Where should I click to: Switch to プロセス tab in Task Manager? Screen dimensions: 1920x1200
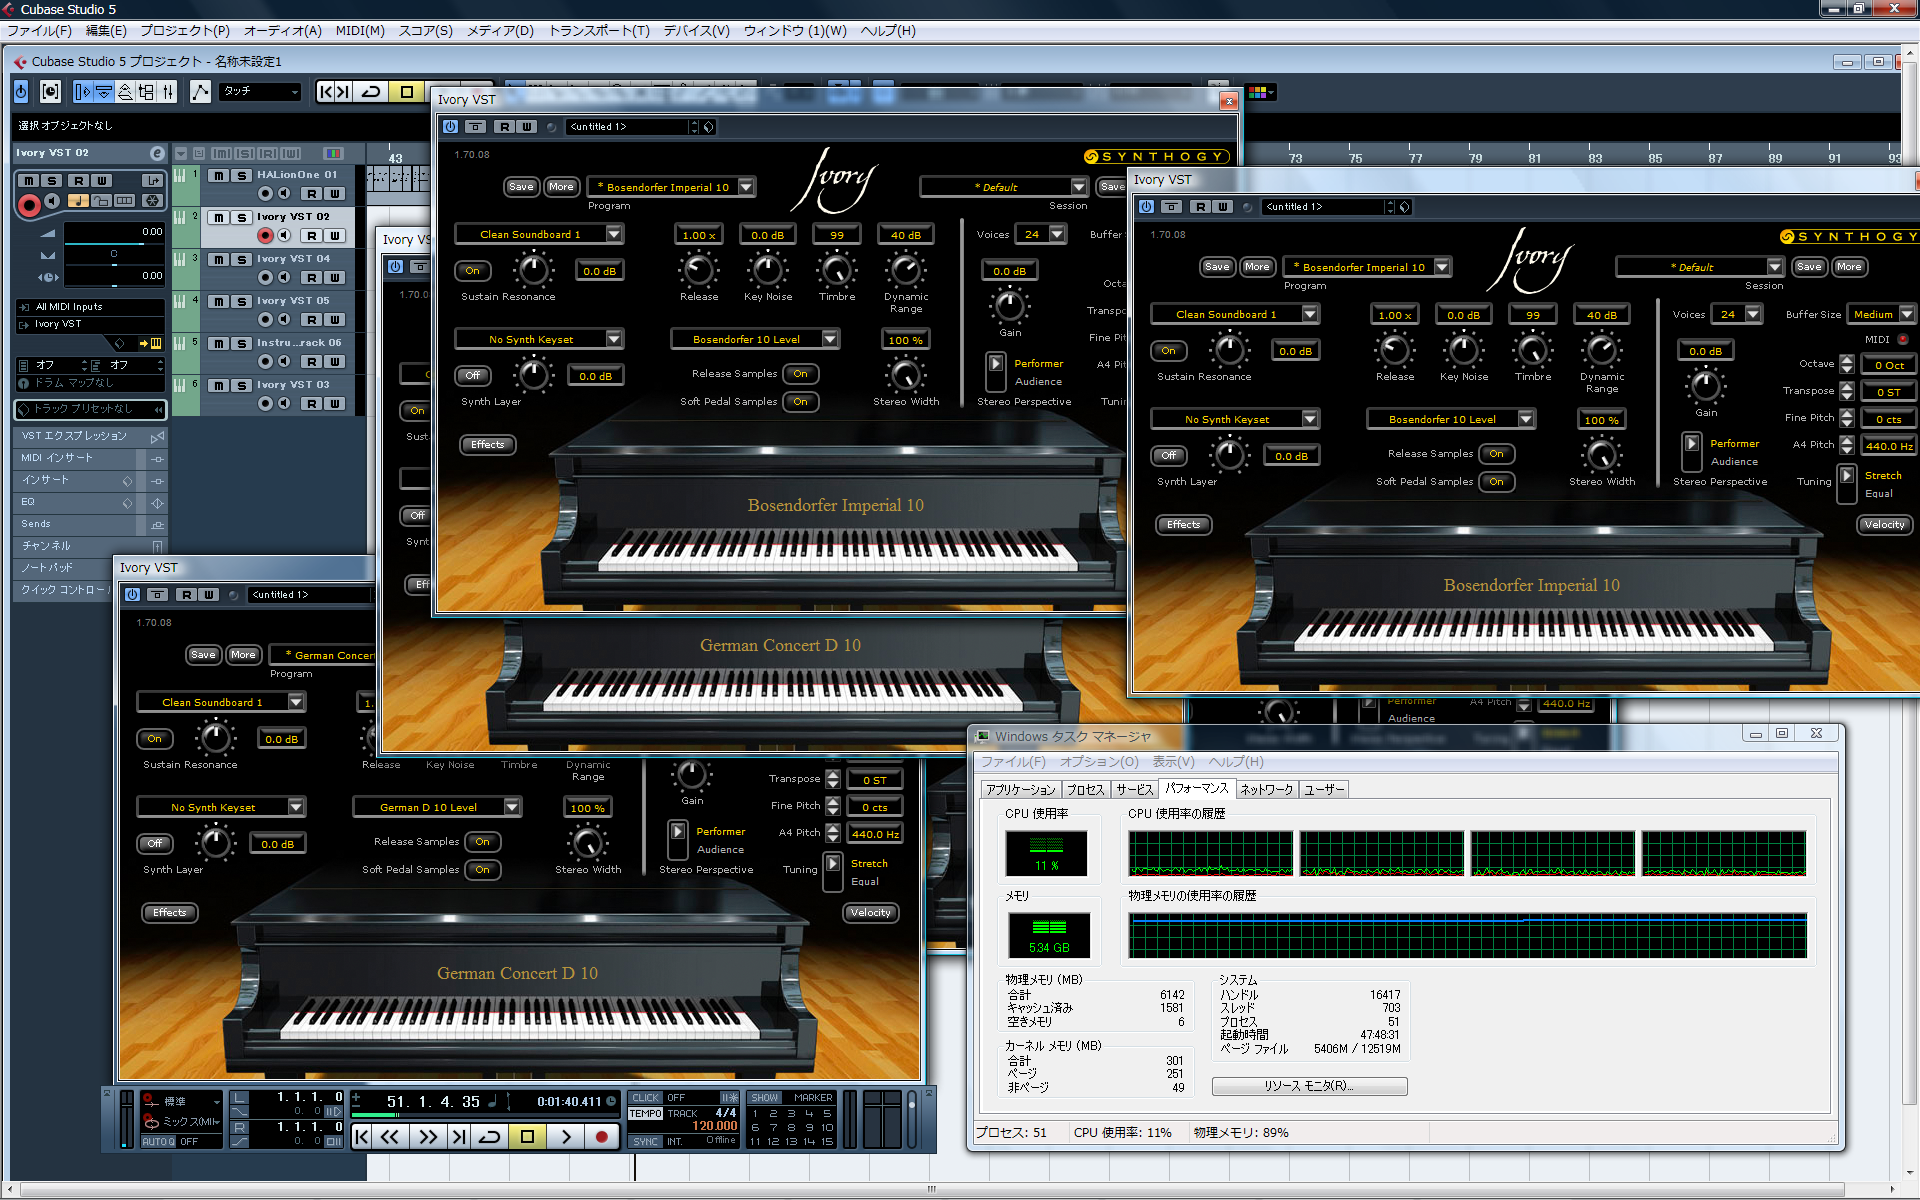pyautogui.click(x=1085, y=790)
